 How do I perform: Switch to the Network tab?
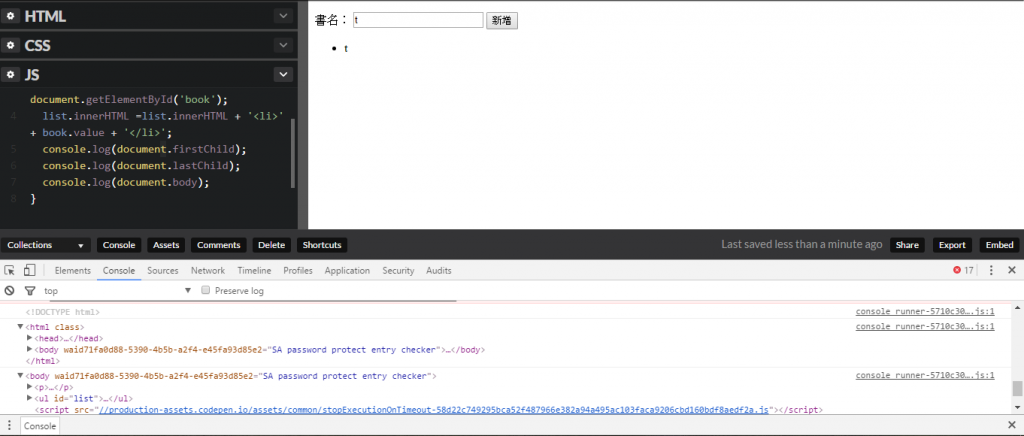click(208, 270)
